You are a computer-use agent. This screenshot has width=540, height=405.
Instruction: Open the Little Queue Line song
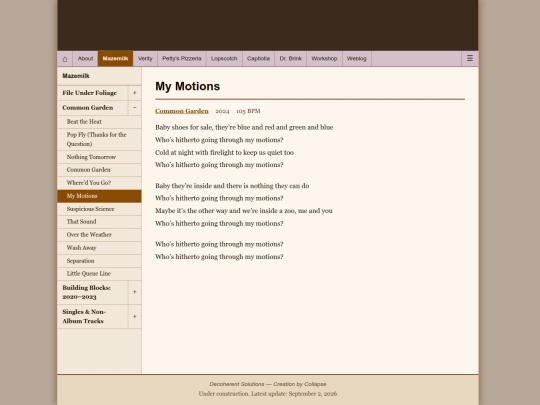pyautogui.click(x=99, y=274)
